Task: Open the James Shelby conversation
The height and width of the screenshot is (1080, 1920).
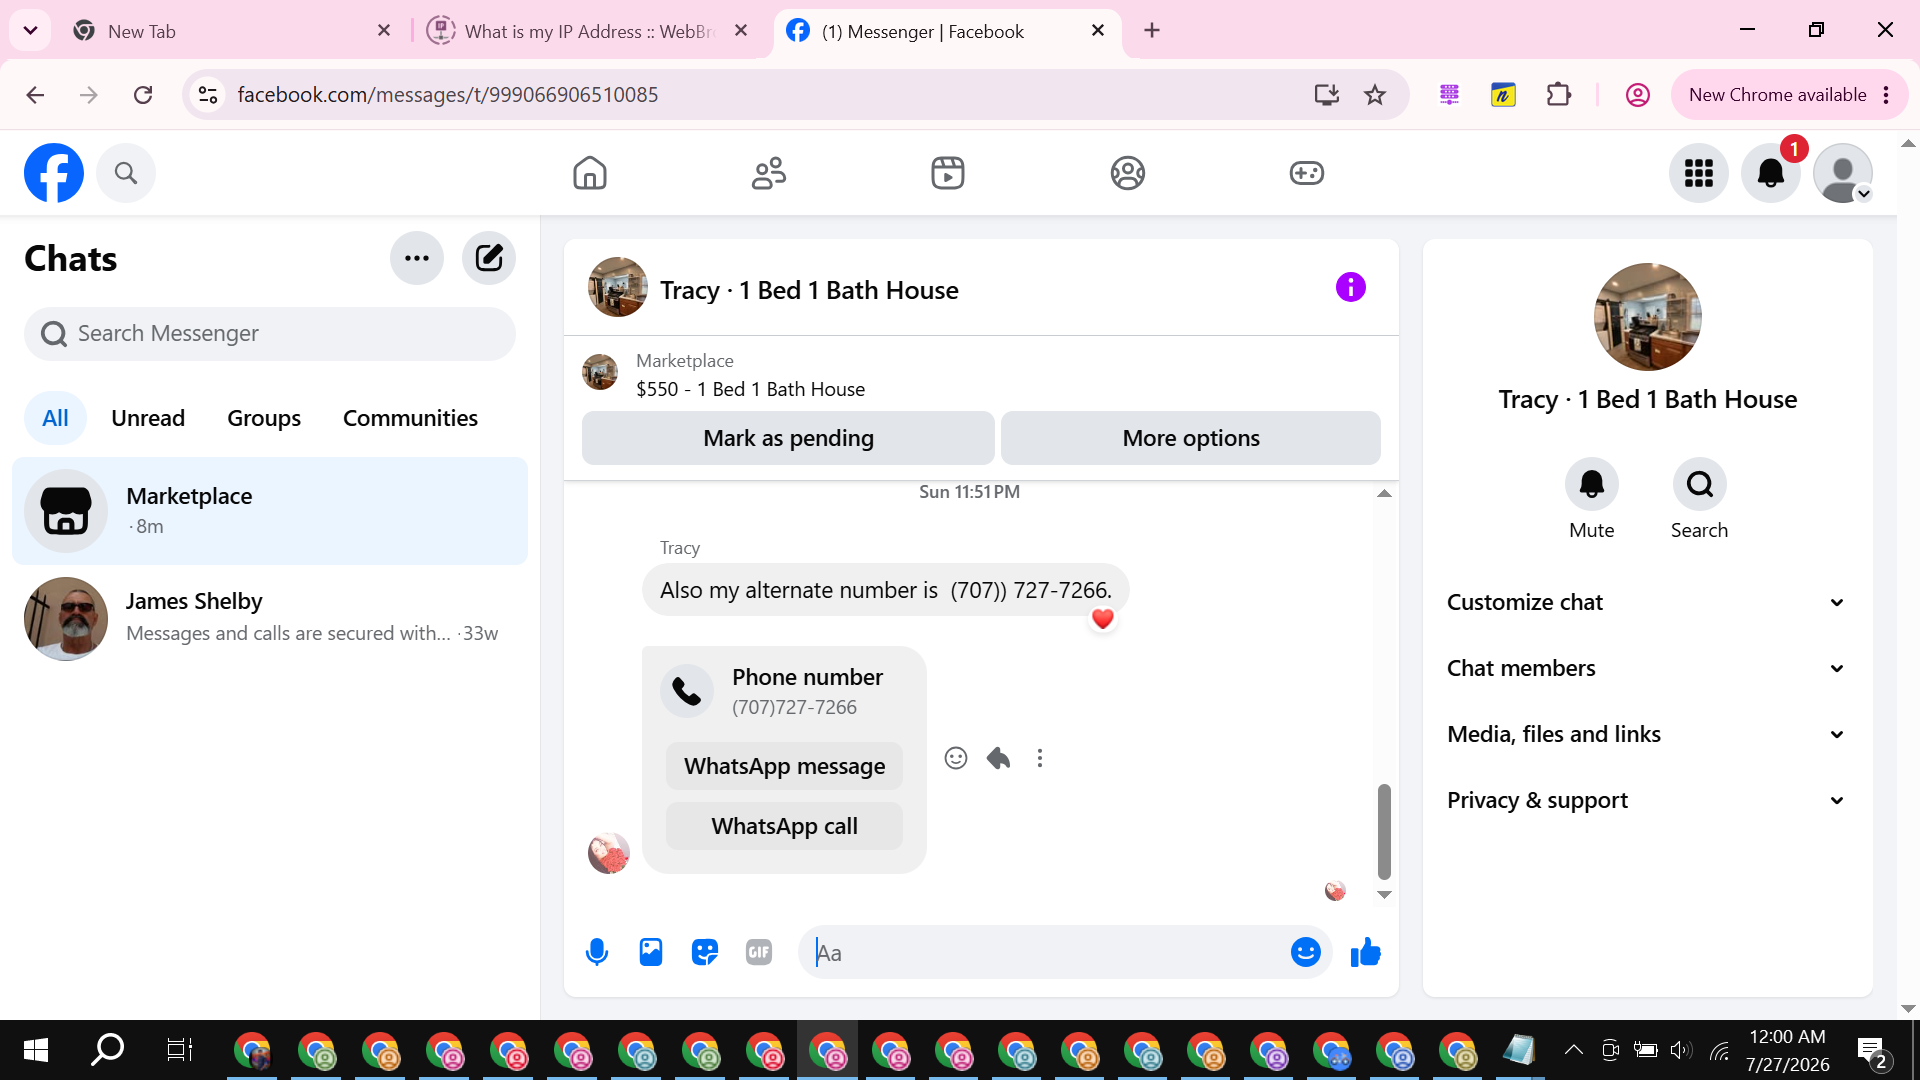Action: (270, 618)
